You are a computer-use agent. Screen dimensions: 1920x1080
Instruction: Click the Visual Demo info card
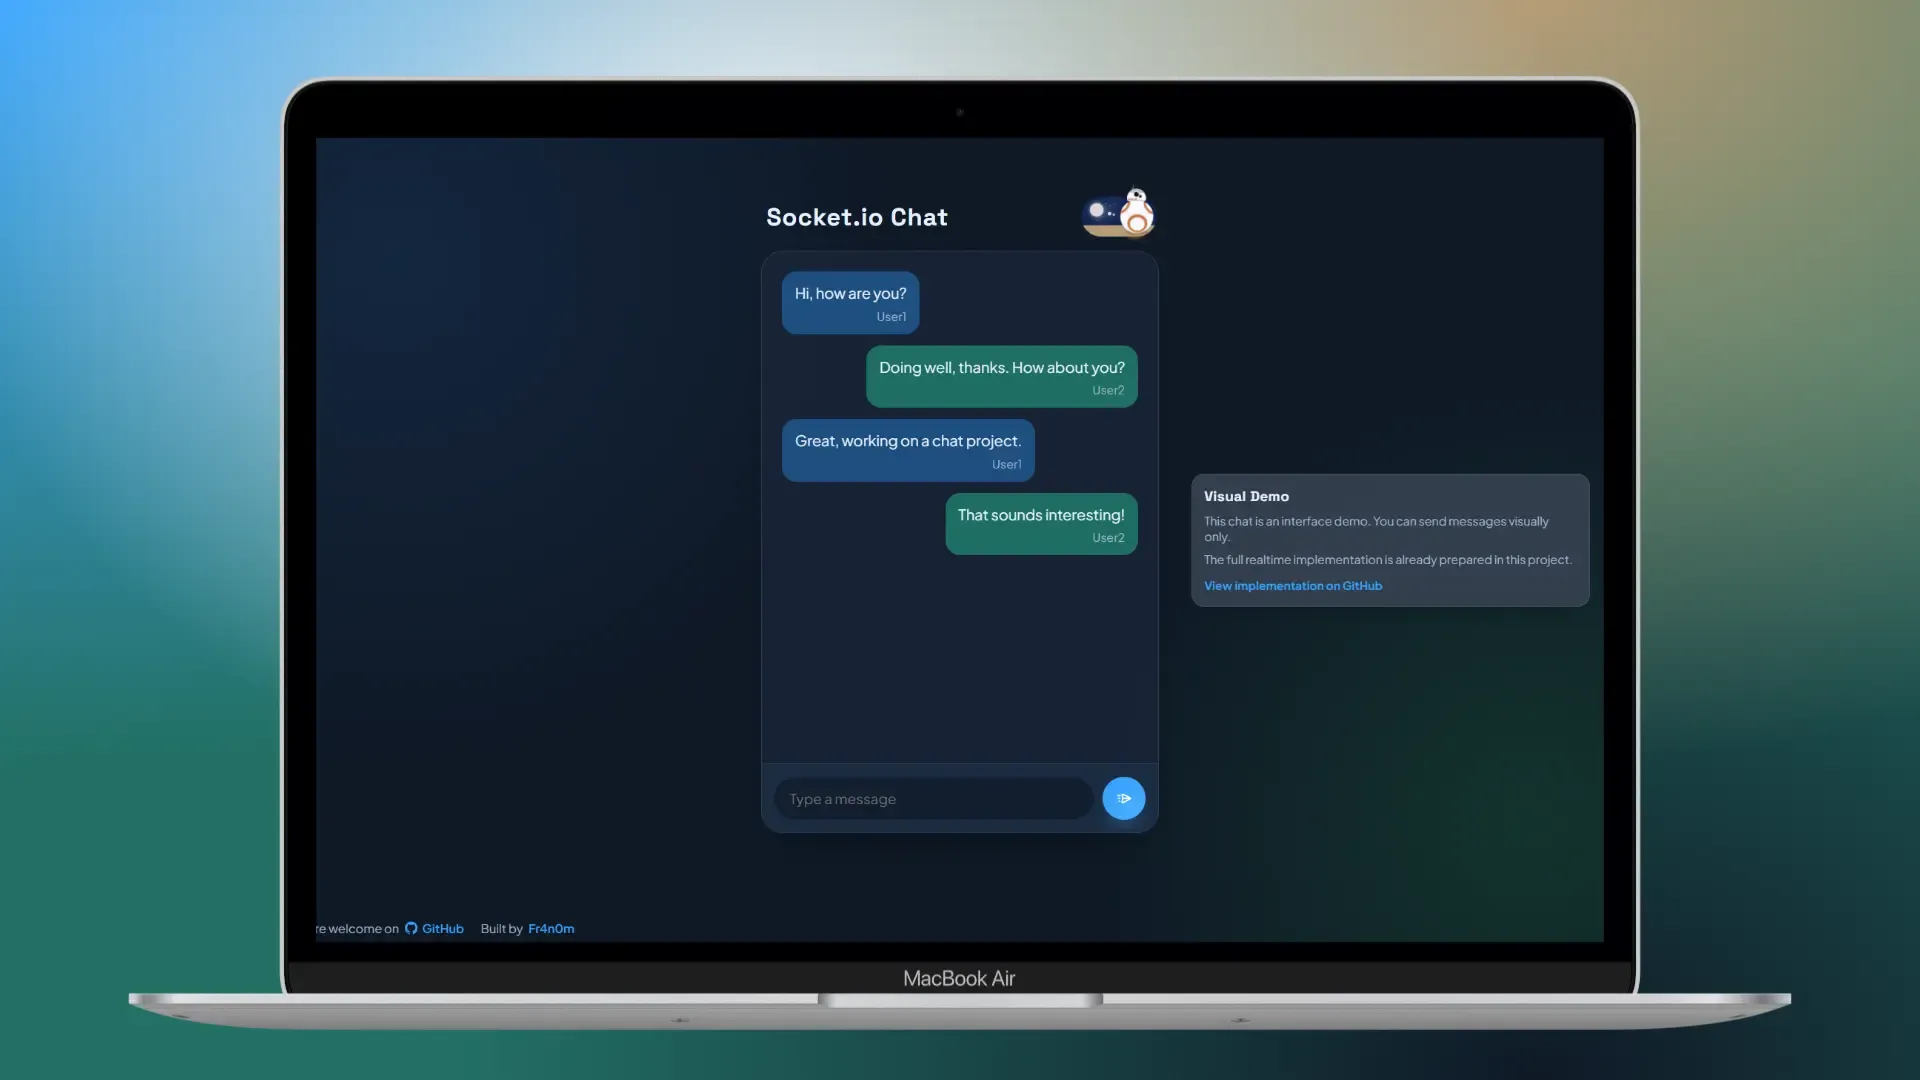1389,540
